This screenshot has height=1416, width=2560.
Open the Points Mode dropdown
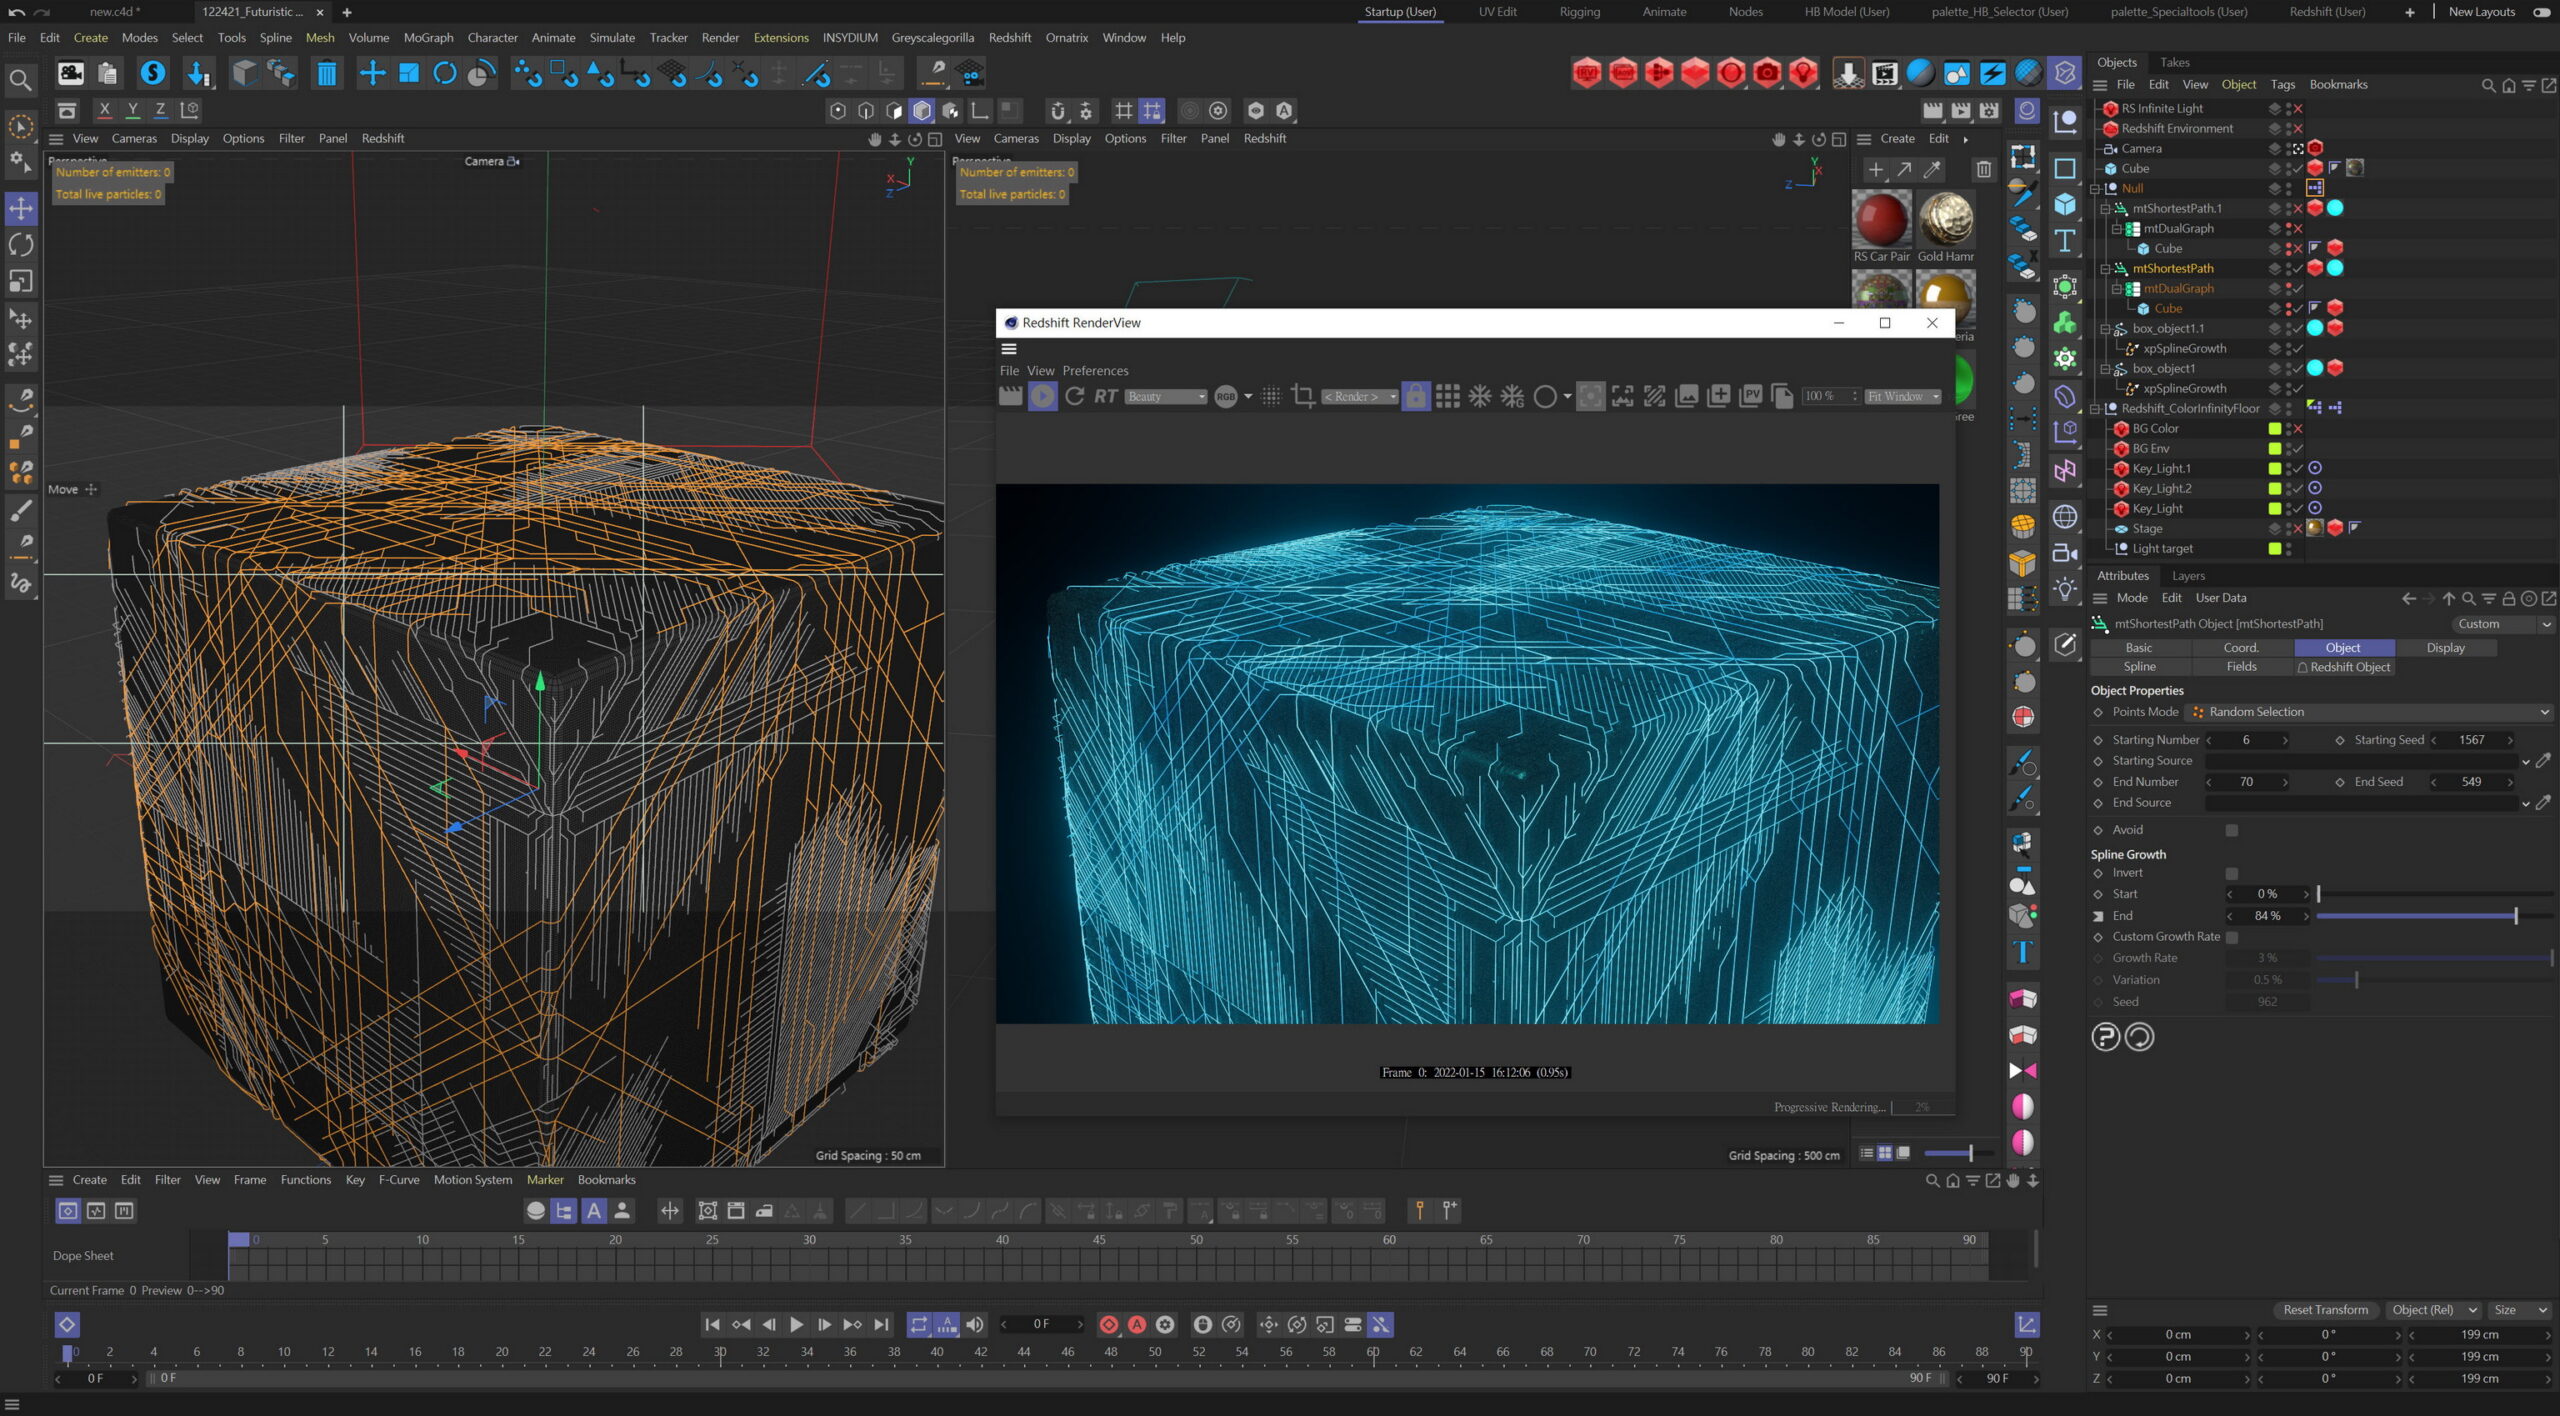(2370, 712)
